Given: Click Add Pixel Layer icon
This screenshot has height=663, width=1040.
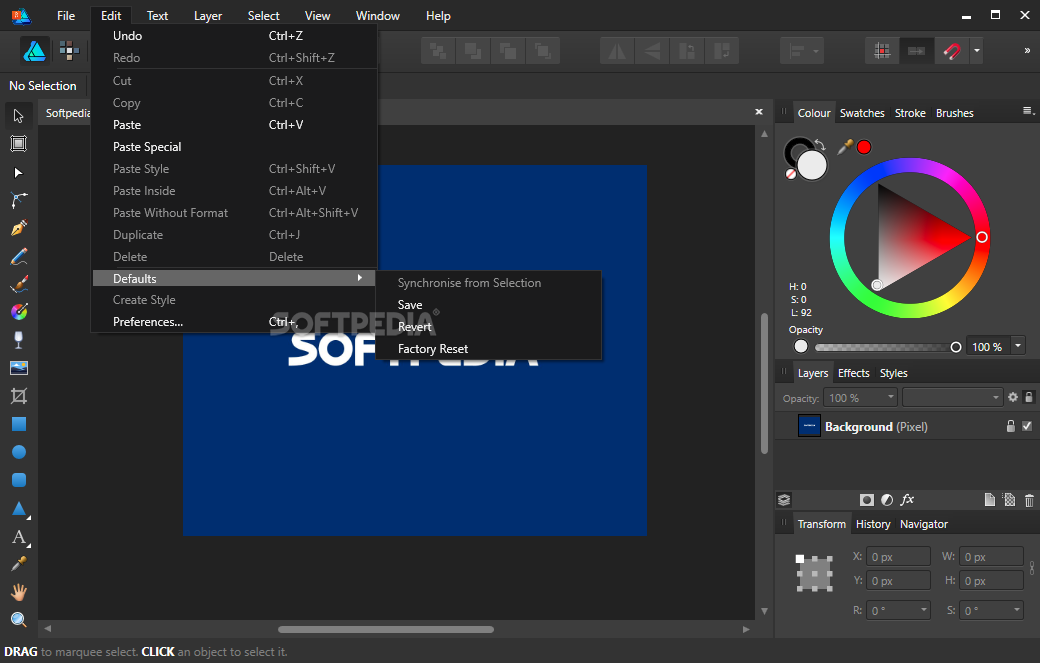Looking at the screenshot, I should (1009, 500).
